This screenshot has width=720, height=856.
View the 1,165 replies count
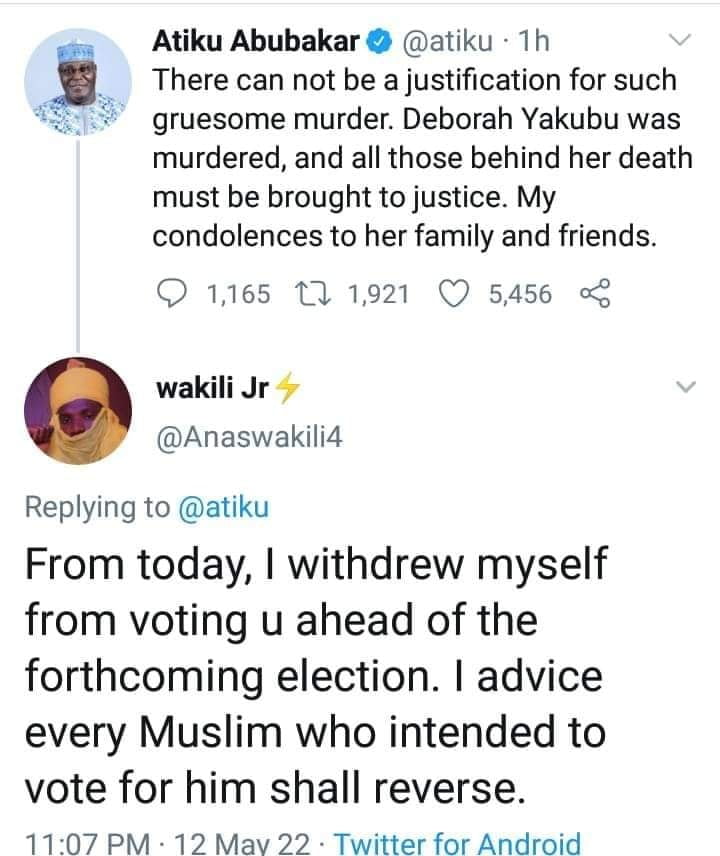pyautogui.click(x=239, y=294)
